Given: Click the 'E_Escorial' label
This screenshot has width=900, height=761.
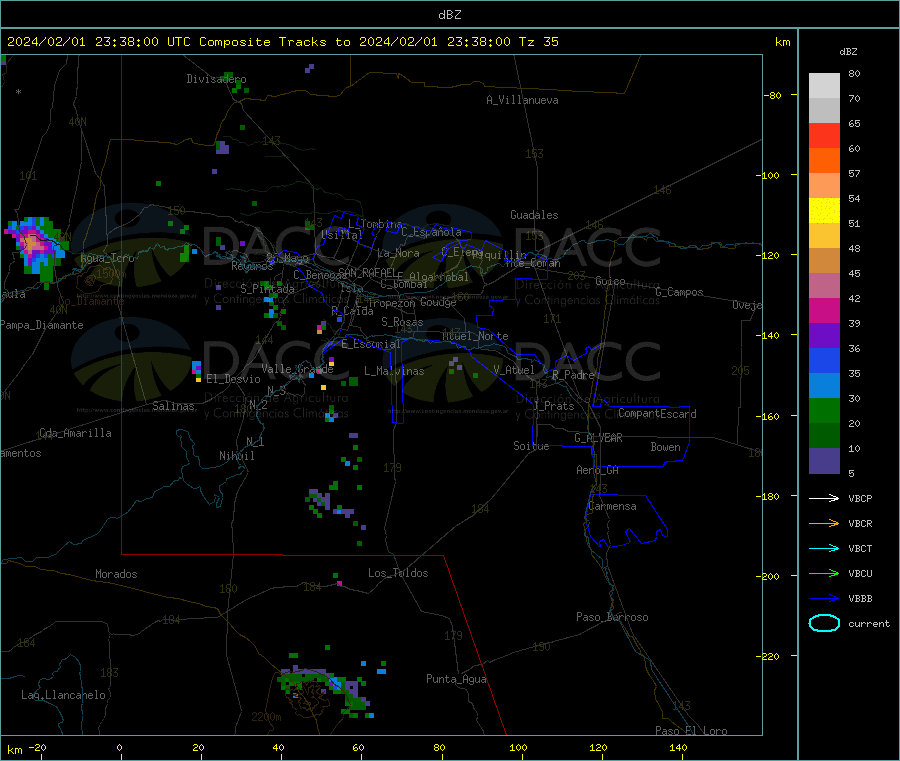Looking at the screenshot, I should (x=371, y=344).
